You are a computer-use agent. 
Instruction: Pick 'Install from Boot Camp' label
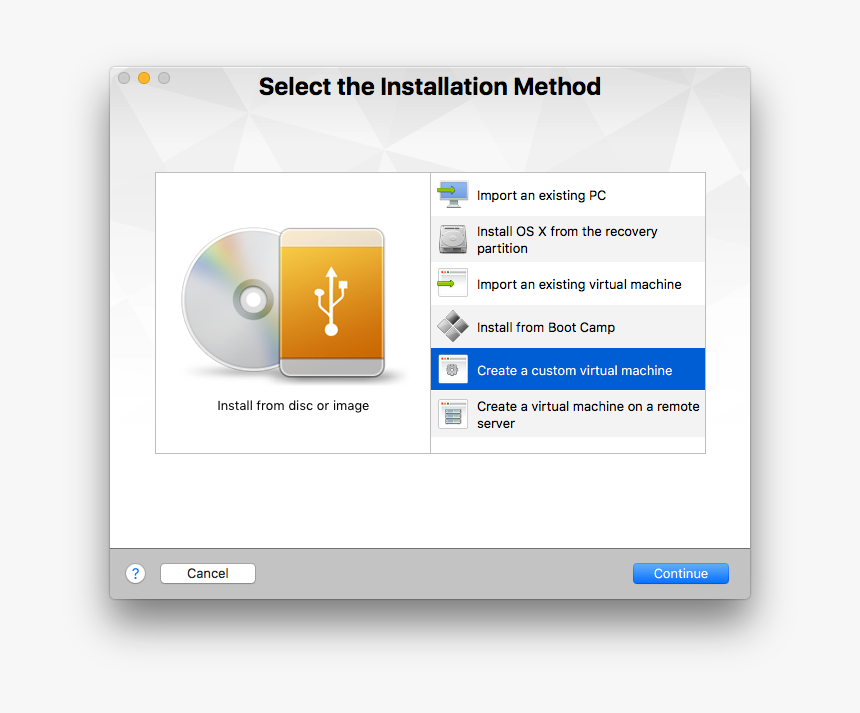point(546,327)
